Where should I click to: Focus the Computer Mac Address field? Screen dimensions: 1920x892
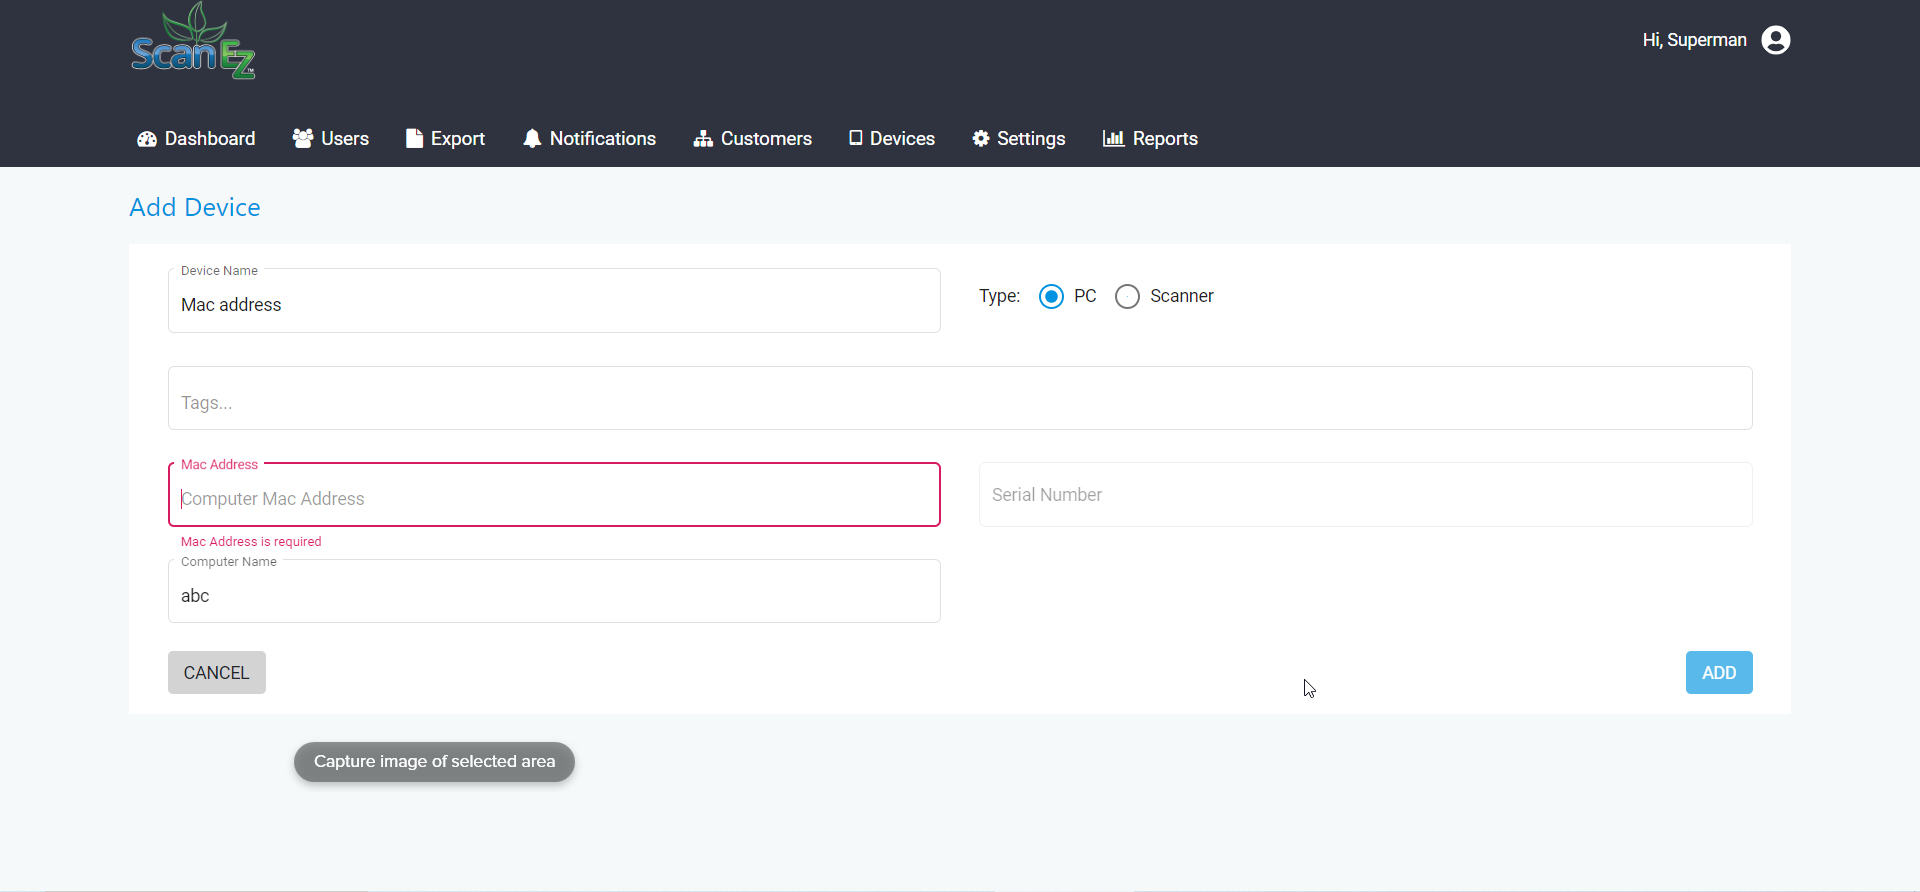click(x=554, y=494)
